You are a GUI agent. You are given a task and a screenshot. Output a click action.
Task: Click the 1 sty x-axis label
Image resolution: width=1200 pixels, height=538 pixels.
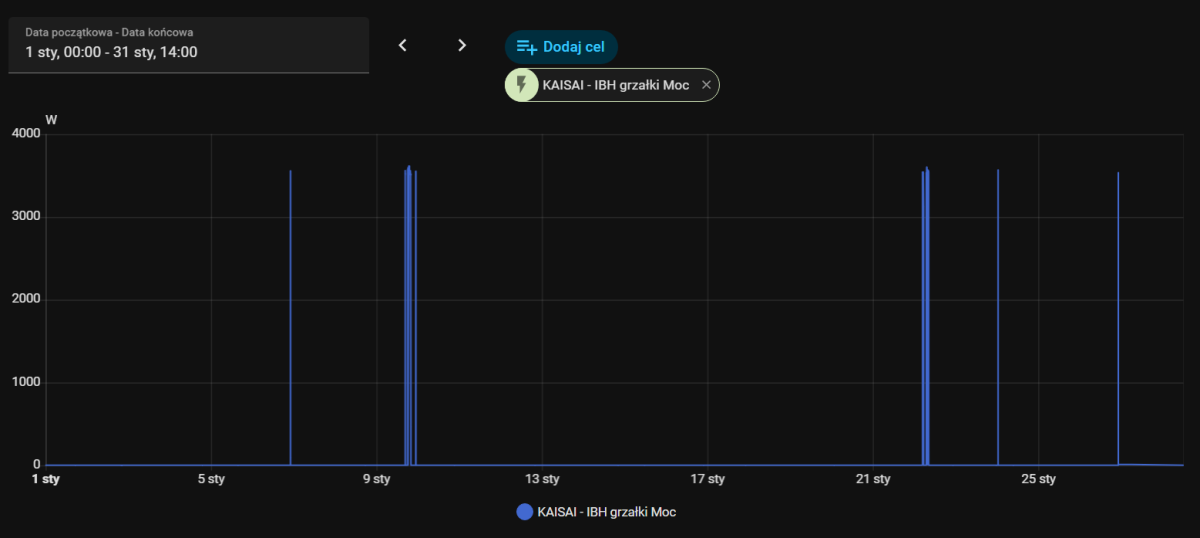tap(46, 479)
